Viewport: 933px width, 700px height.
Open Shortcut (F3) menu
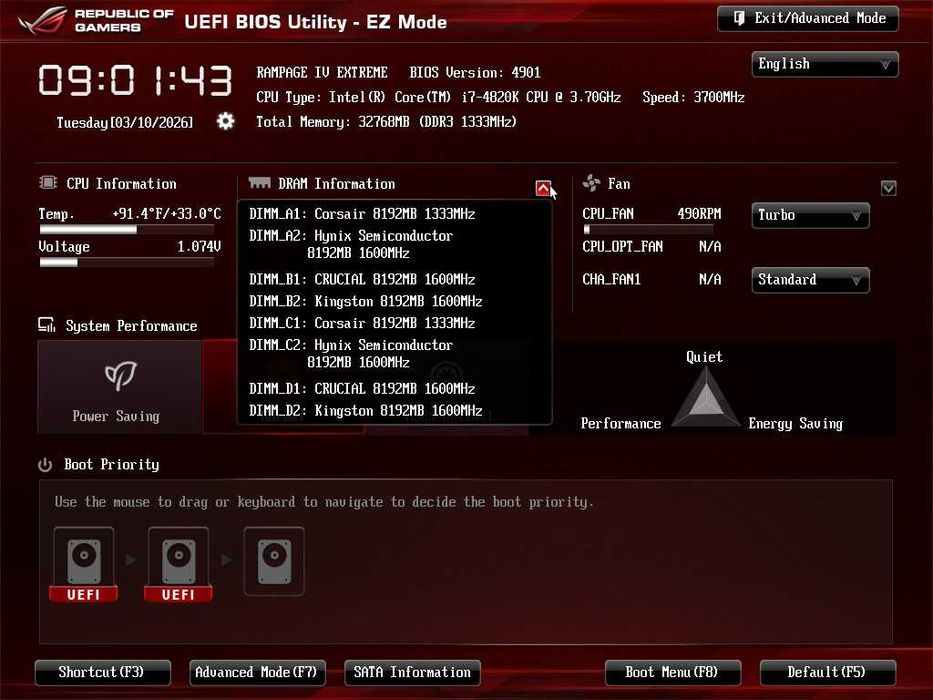102,673
